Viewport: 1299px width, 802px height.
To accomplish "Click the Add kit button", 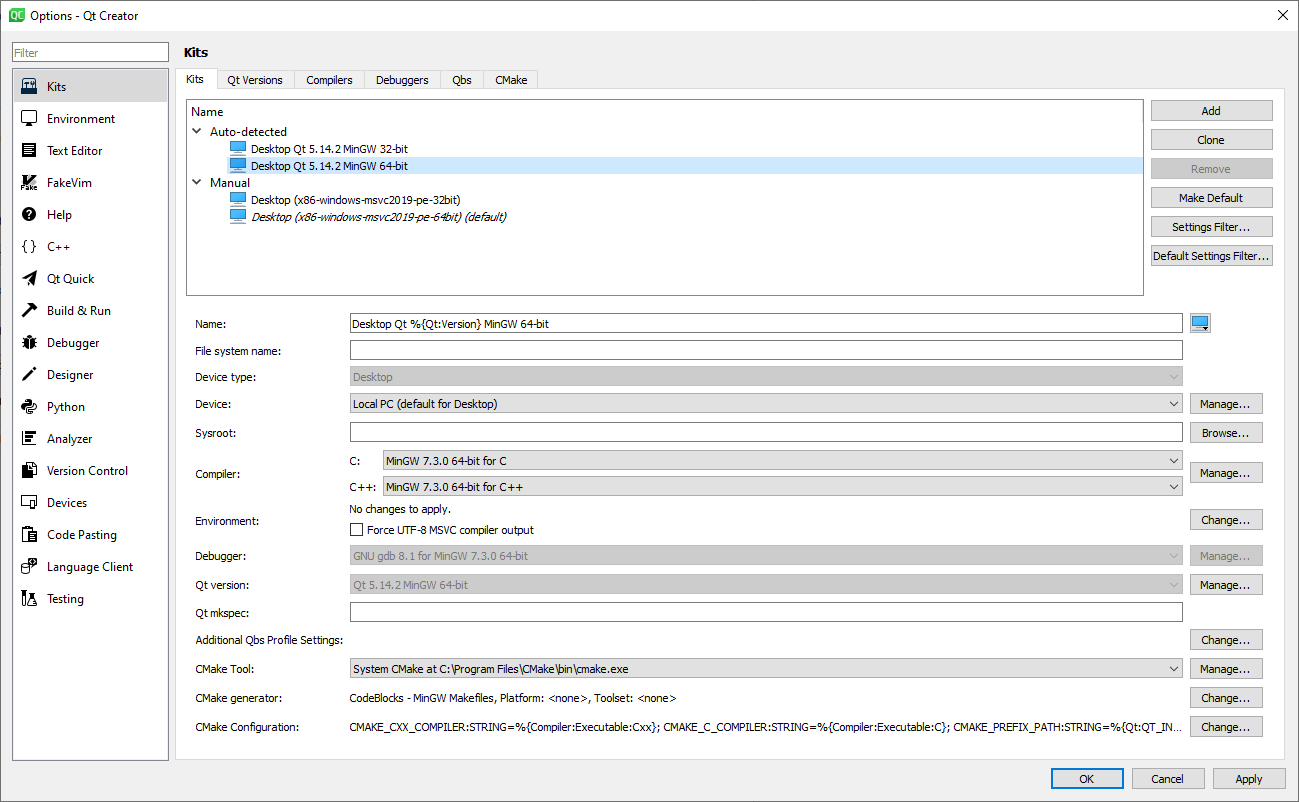I will 1211,111.
